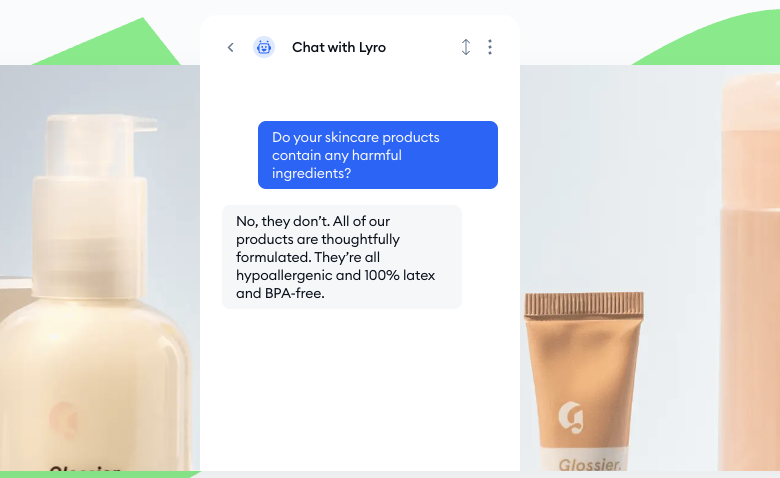Select Lyro's gray reply about hypoallergenic products
The height and width of the screenshot is (478, 780).
(342, 257)
